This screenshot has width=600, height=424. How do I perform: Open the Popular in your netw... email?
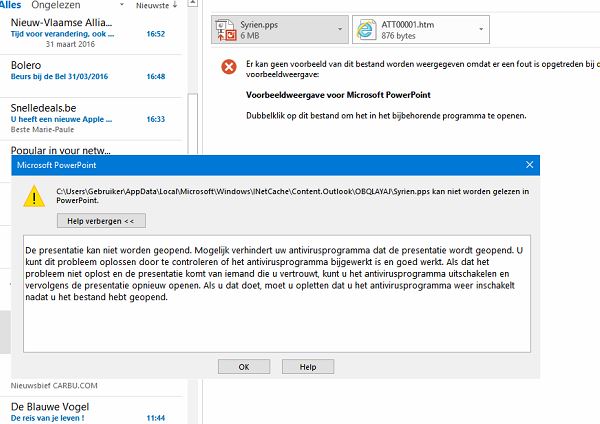[x=91, y=149]
